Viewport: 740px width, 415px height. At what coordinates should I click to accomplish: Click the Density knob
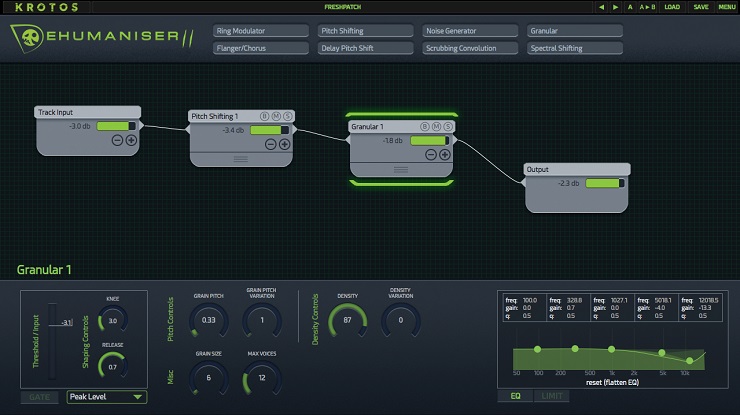(x=348, y=320)
